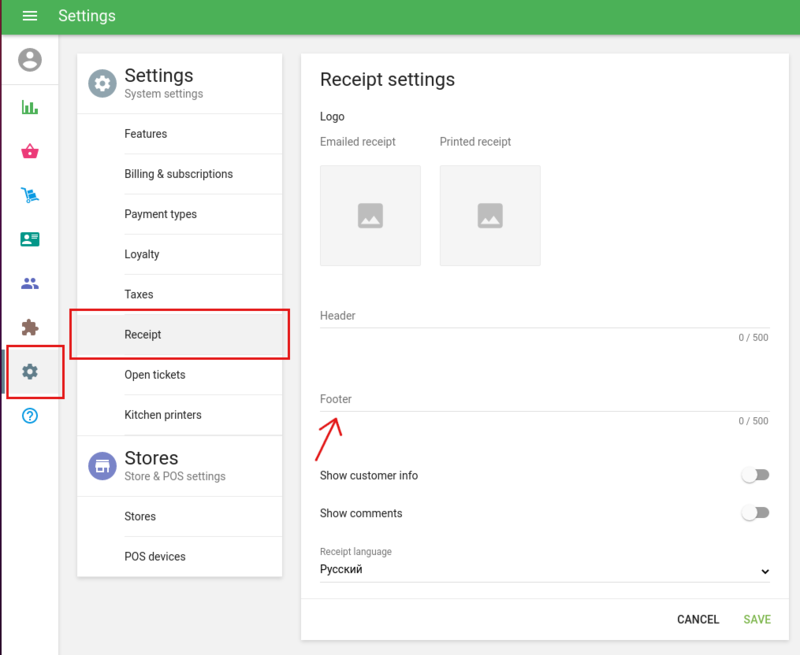Open the hamburger navigation menu
Image resolution: width=800 pixels, height=655 pixels.
coord(30,16)
